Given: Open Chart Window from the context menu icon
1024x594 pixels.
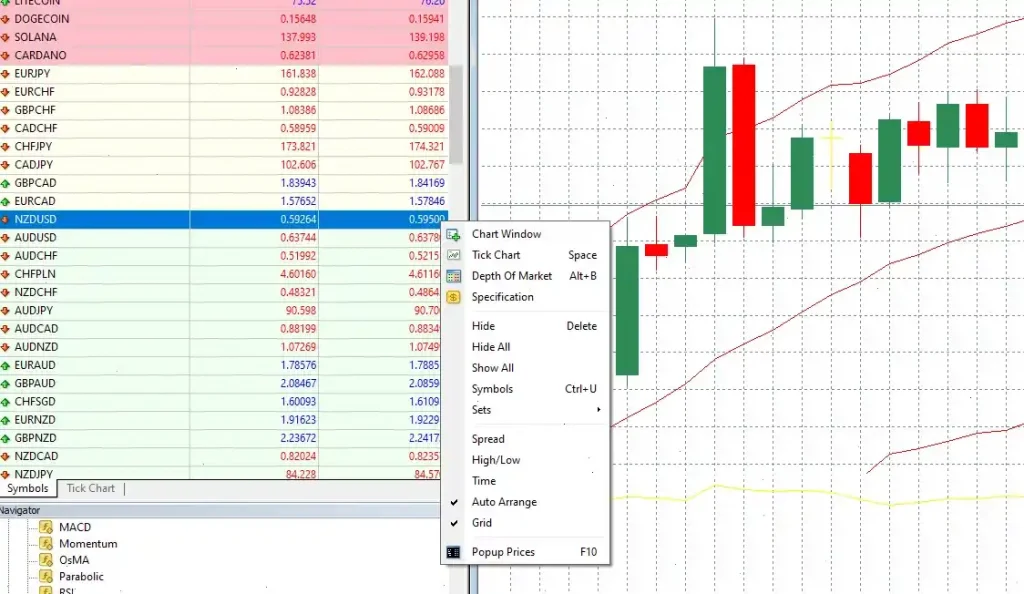Looking at the screenshot, I should click(453, 234).
